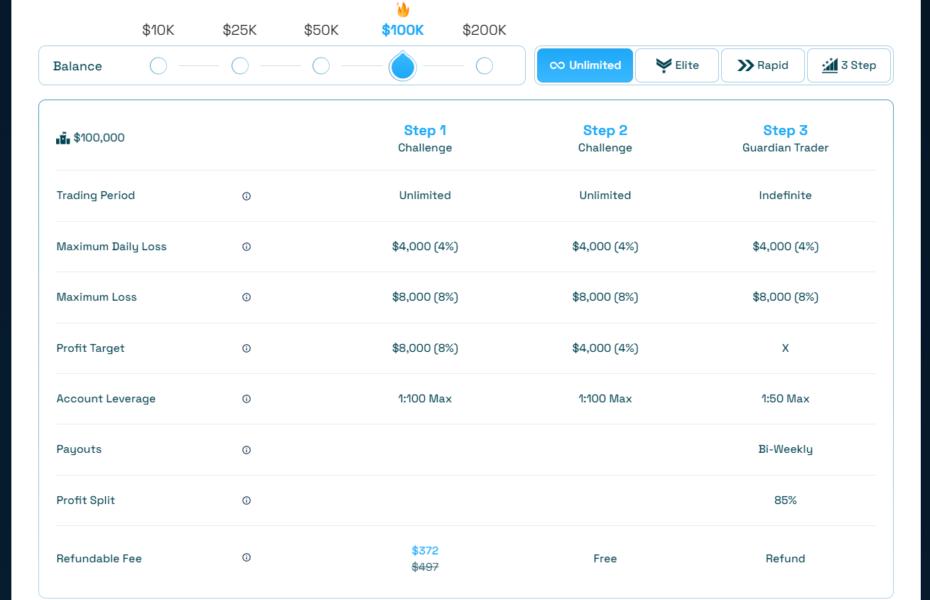Click the Balance label
The image size is (930, 600).
pyautogui.click(x=77, y=66)
